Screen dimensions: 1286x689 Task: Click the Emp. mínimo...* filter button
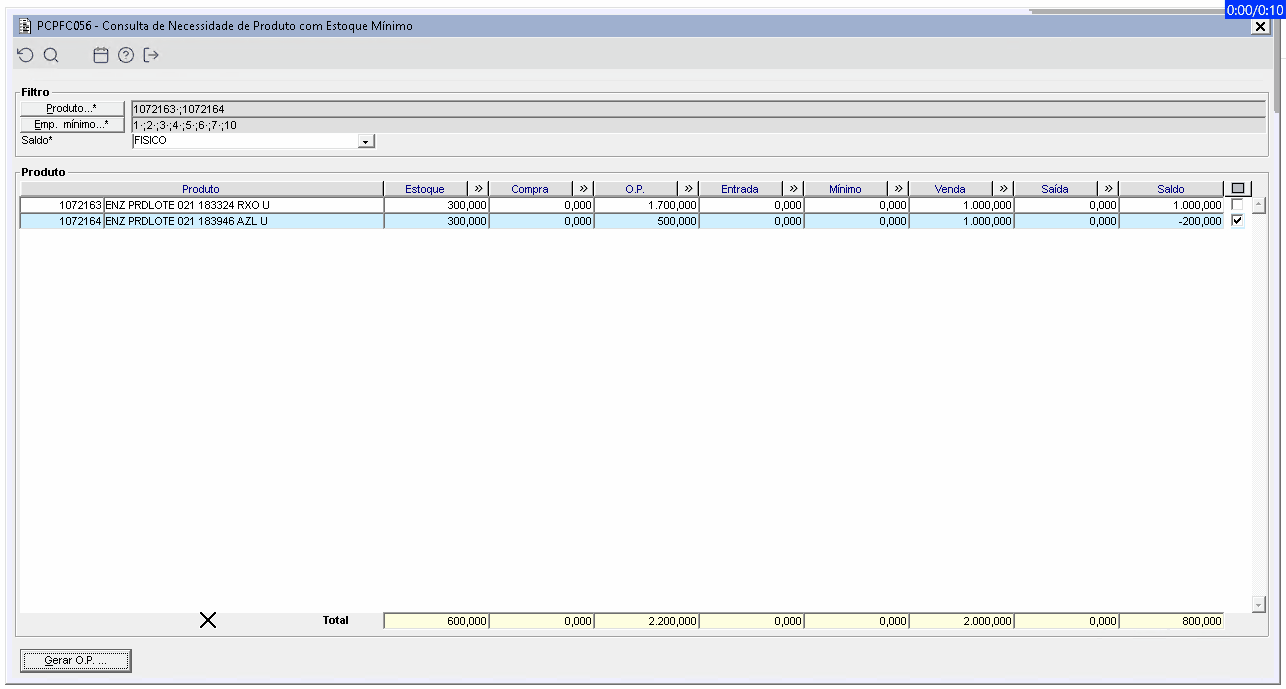click(72, 125)
